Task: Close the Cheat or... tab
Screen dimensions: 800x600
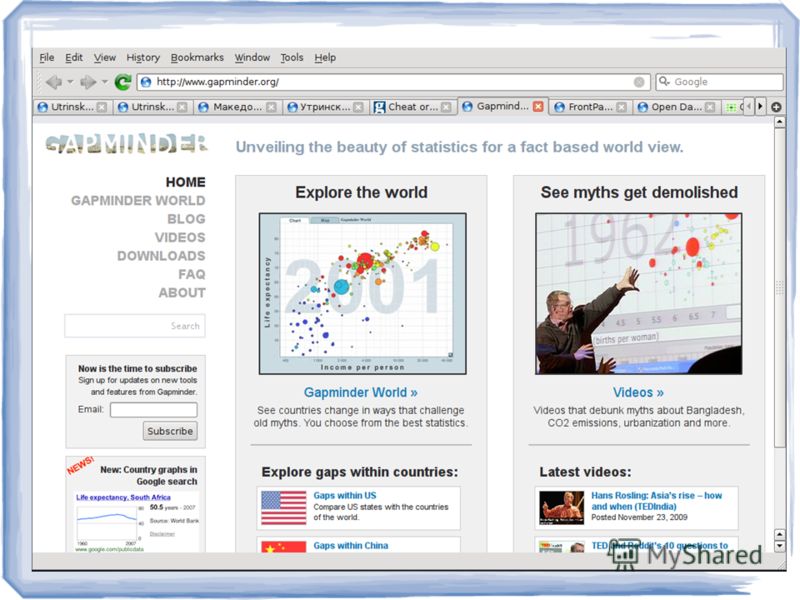Action: coord(446,107)
